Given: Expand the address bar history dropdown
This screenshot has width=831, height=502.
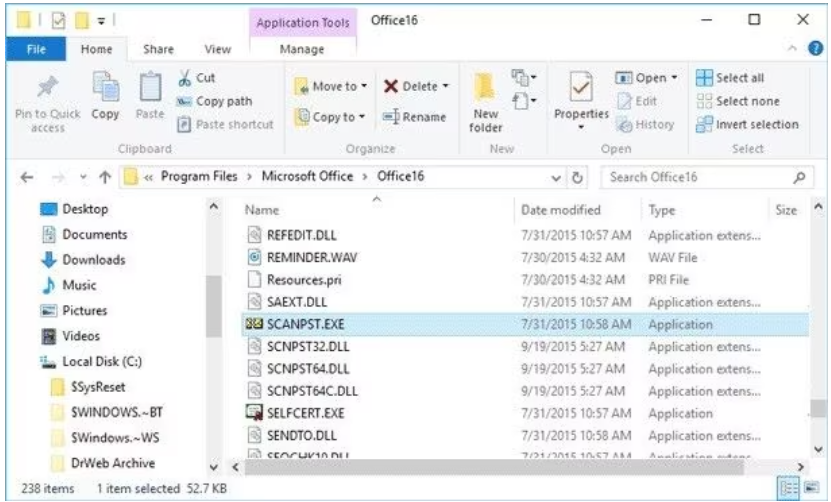Looking at the screenshot, I should pyautogui.click(x=555, y=178).
